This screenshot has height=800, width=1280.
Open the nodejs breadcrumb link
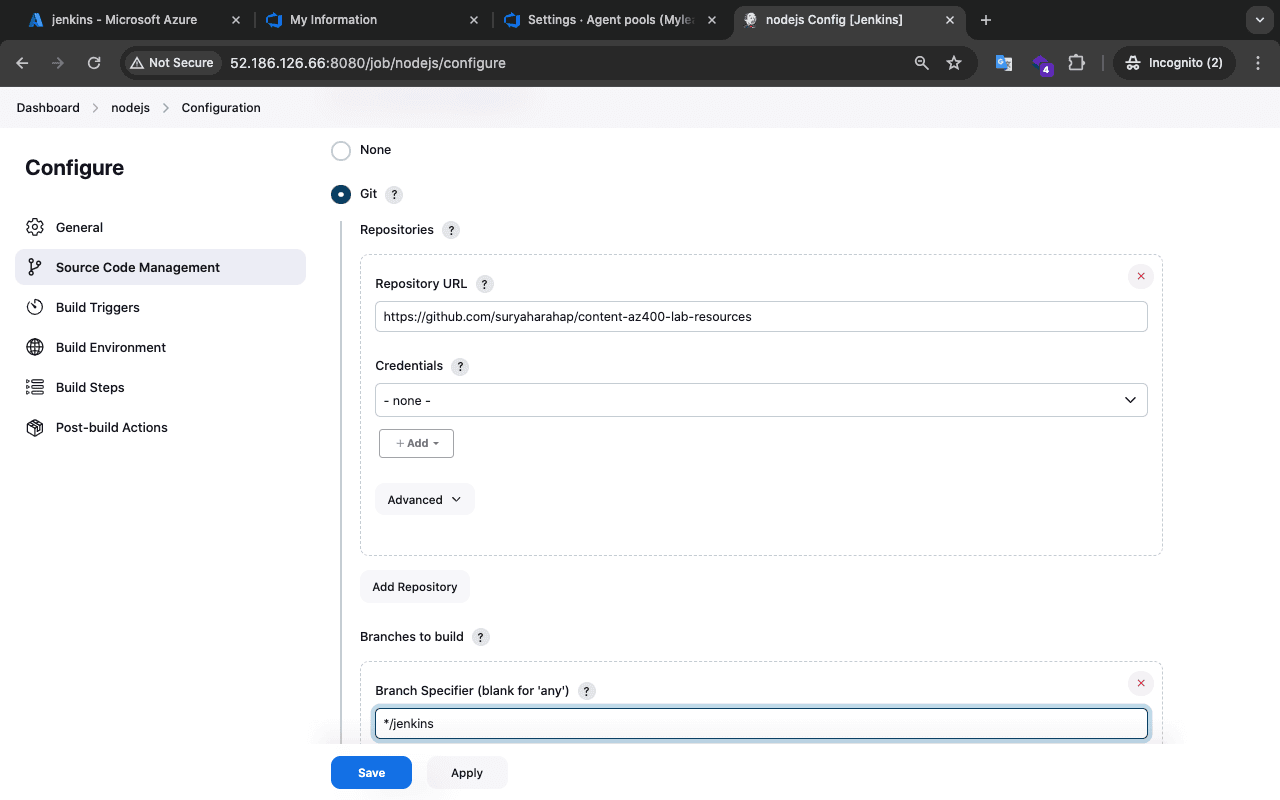[x=130, y=108]
